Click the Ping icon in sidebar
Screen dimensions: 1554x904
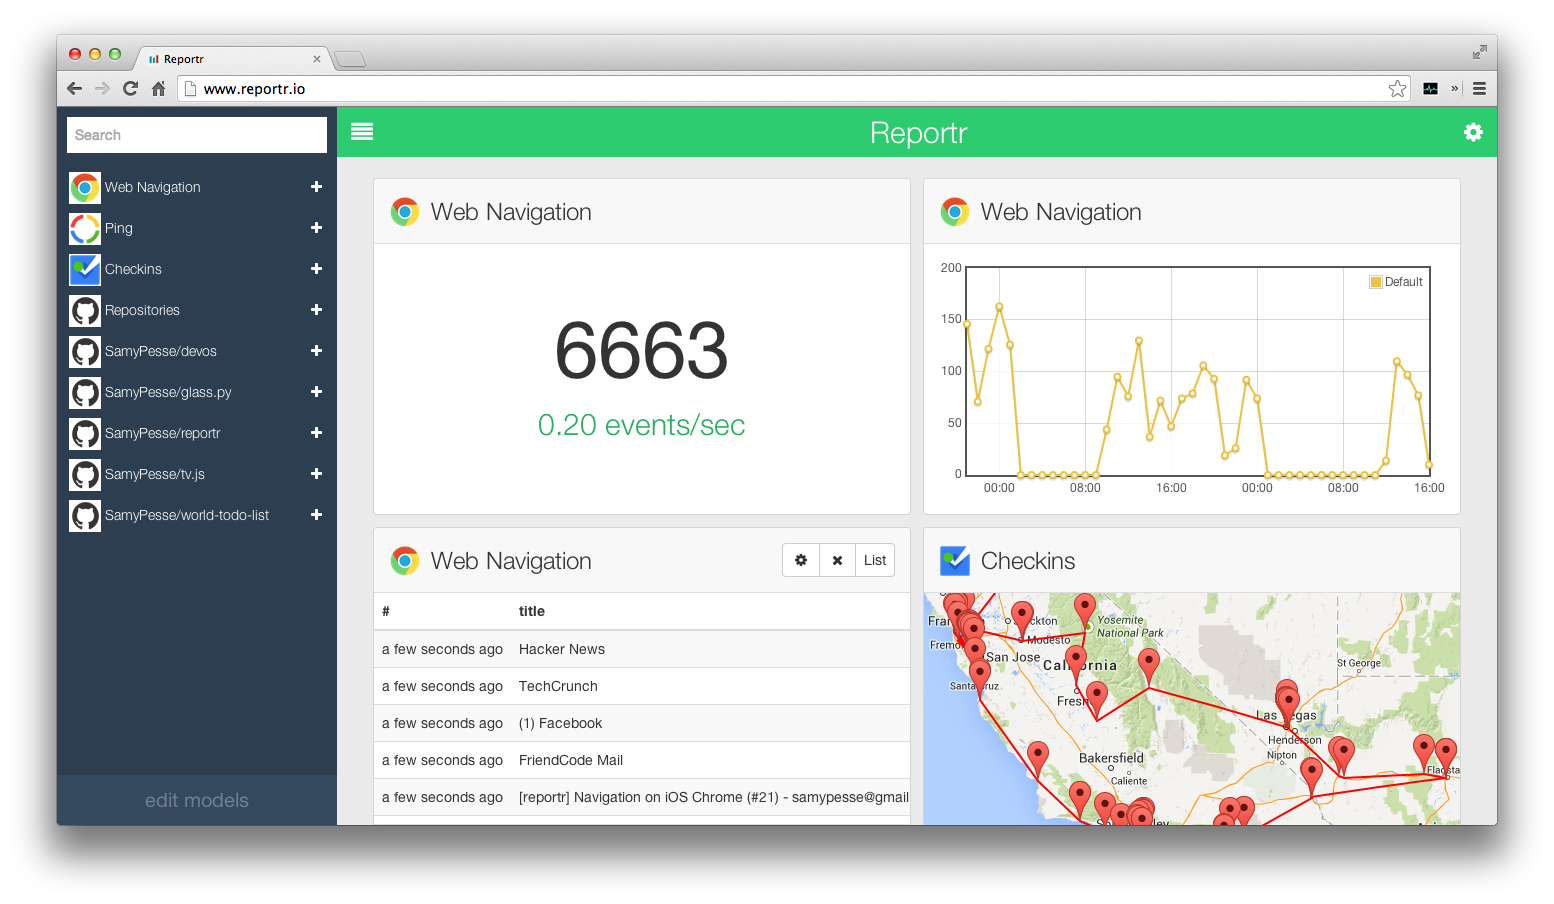85,228
